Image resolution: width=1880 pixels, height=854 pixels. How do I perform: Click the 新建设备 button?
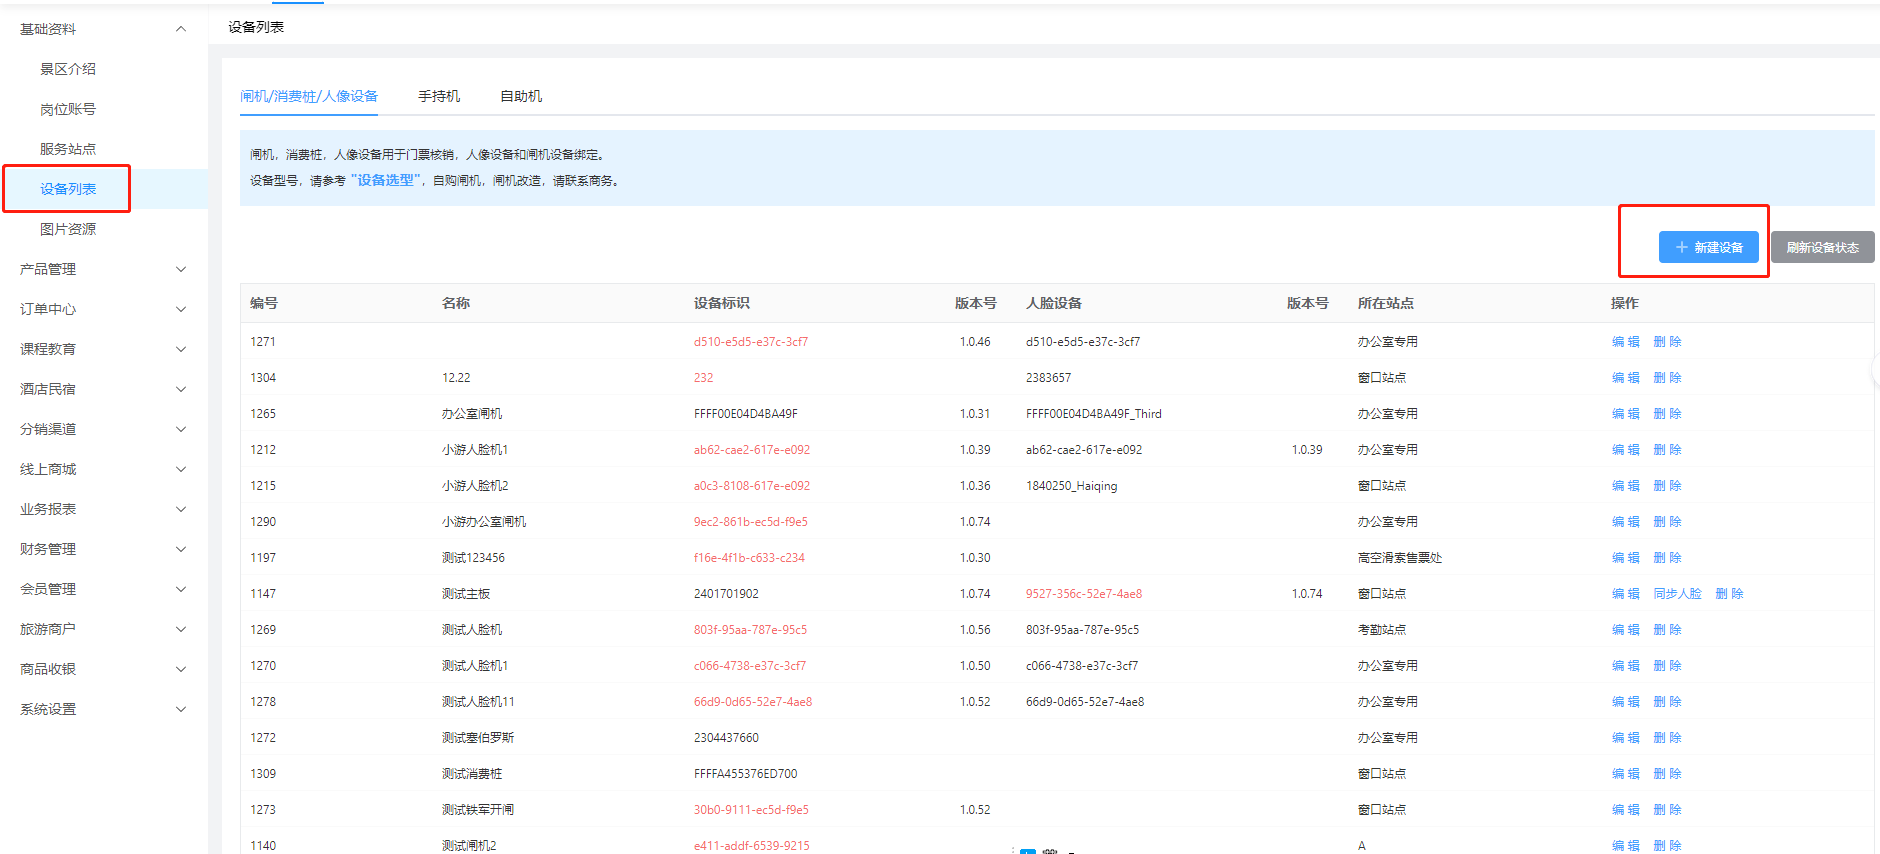pyautogui.click(x=1708, y=247)
